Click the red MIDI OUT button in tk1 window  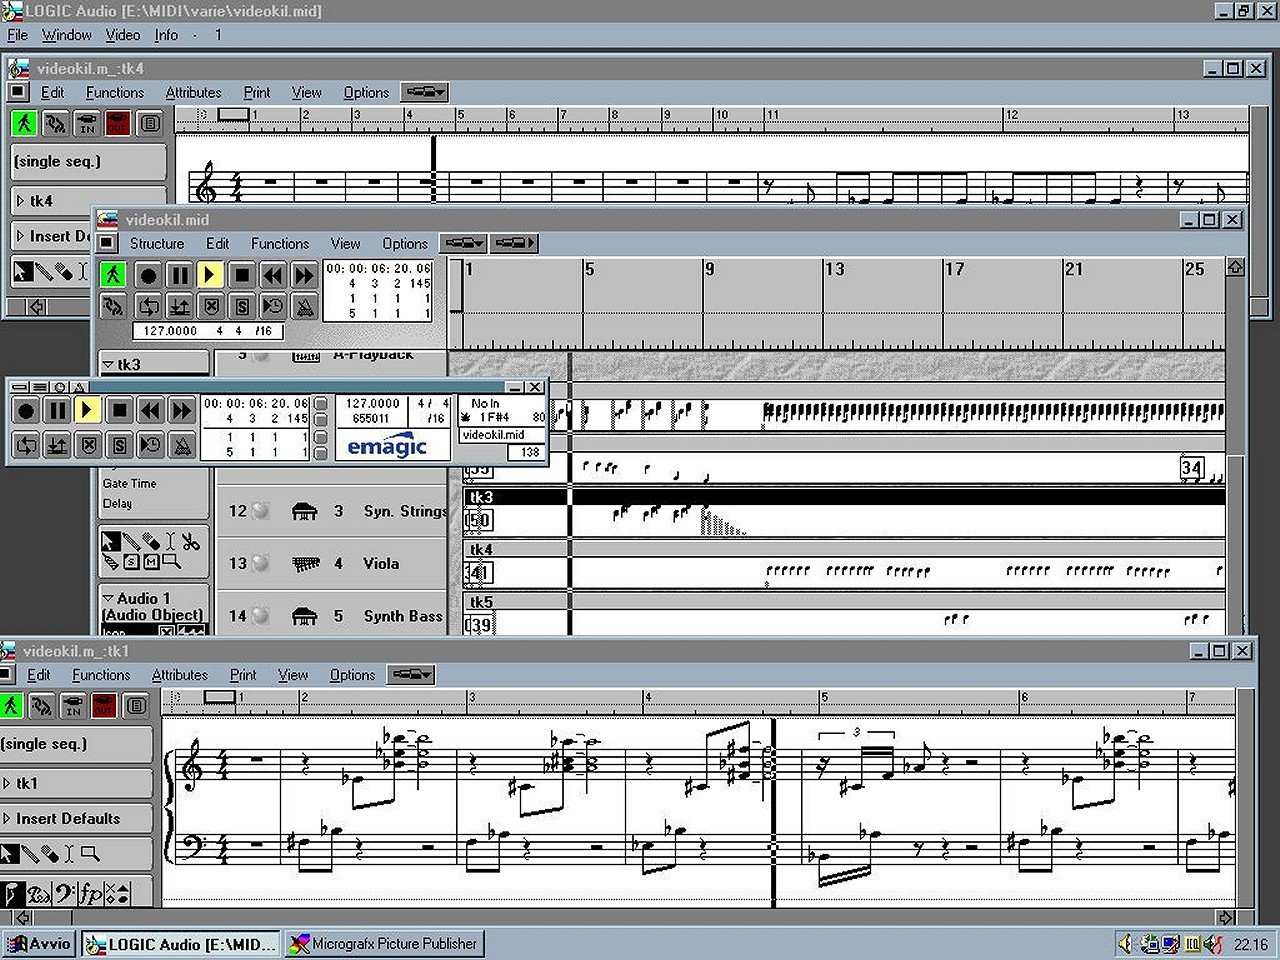(x=104, y=706)
